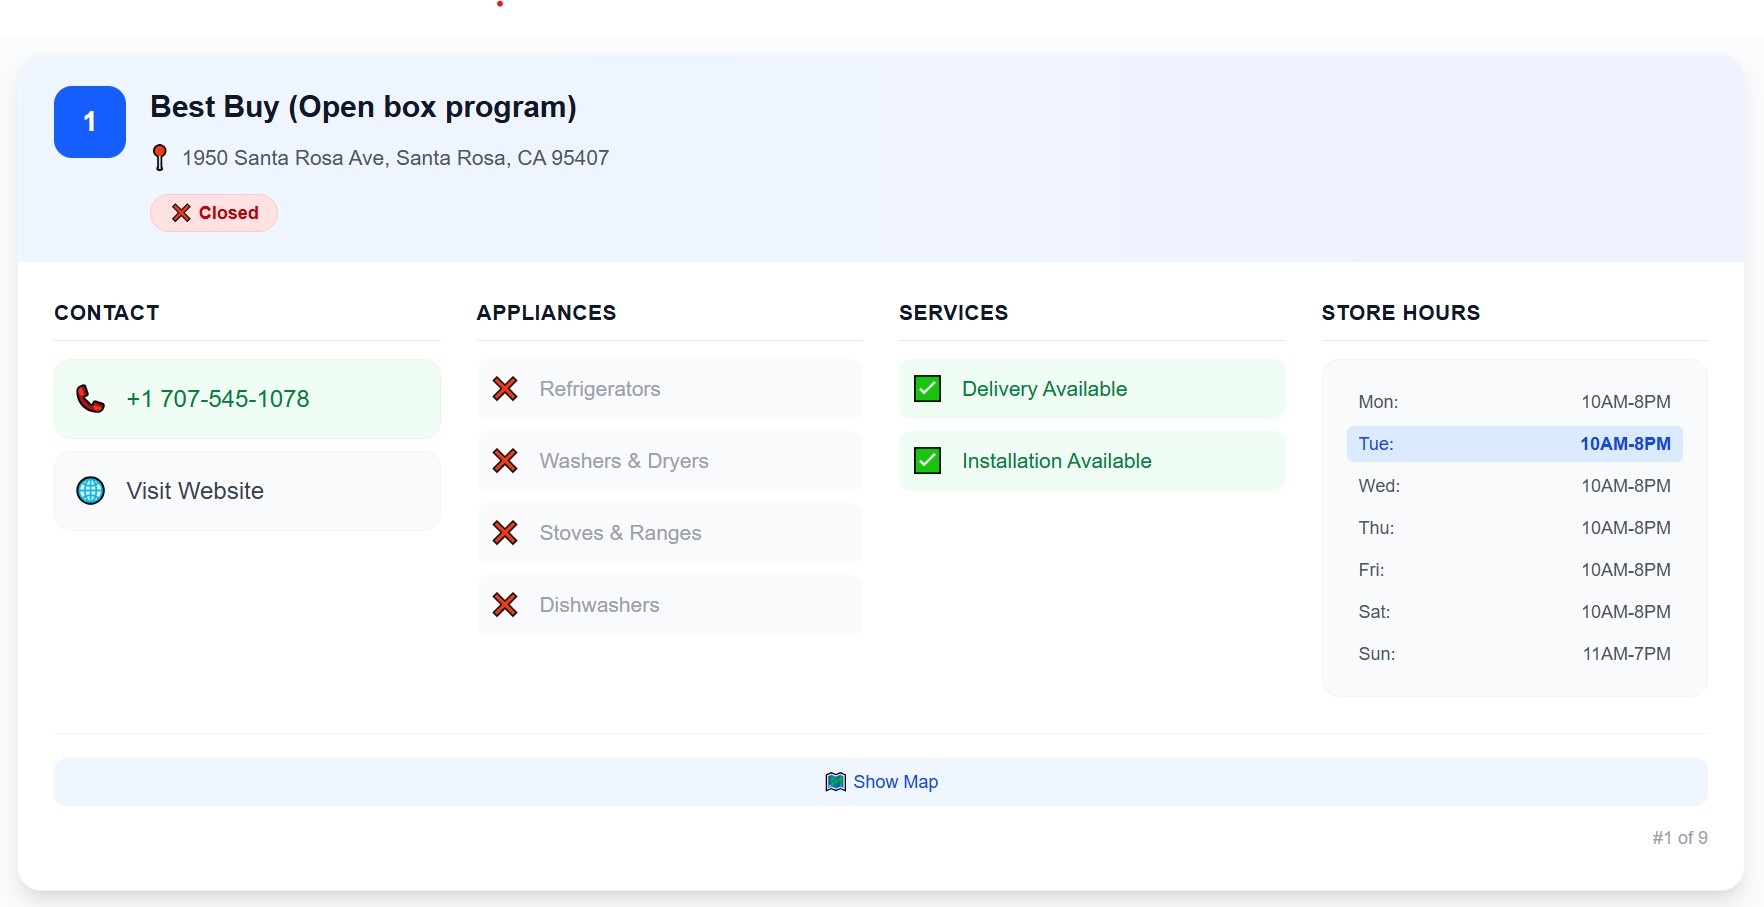The image size is (1764, 907).
Task: Click the red X beside Washers & Dryers
Action: [505, 461]
